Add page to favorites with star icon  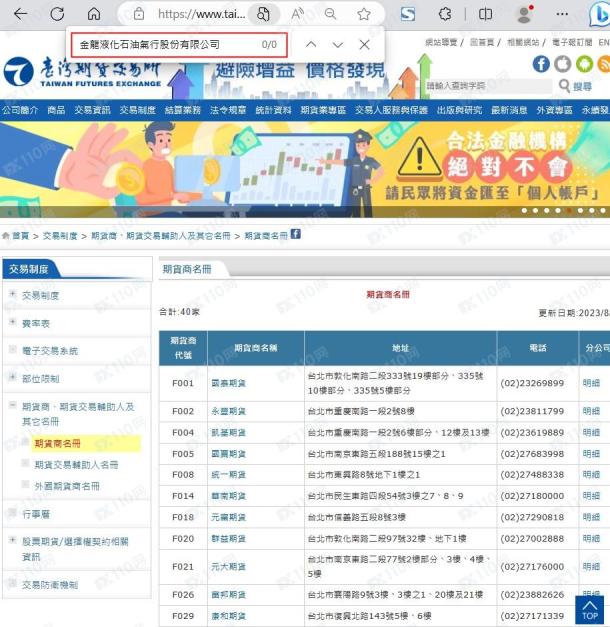tap(364, 14)
